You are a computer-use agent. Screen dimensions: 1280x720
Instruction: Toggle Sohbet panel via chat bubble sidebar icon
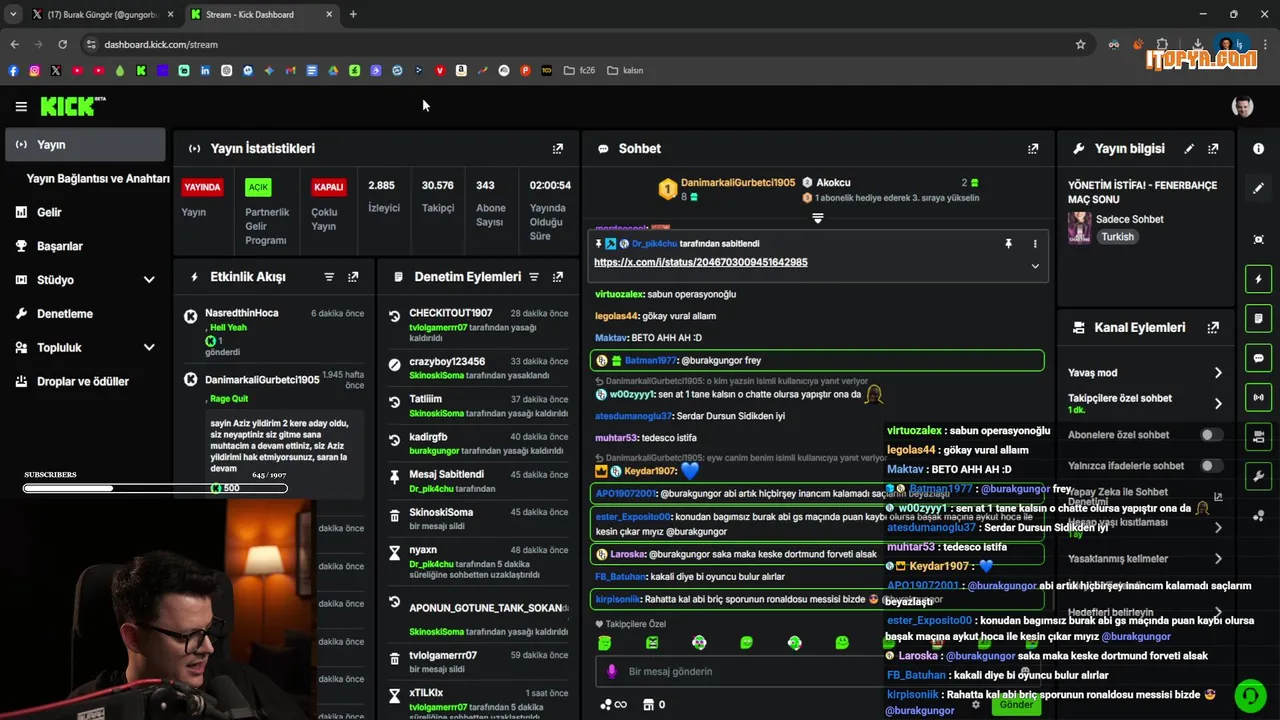point(1258,358)
